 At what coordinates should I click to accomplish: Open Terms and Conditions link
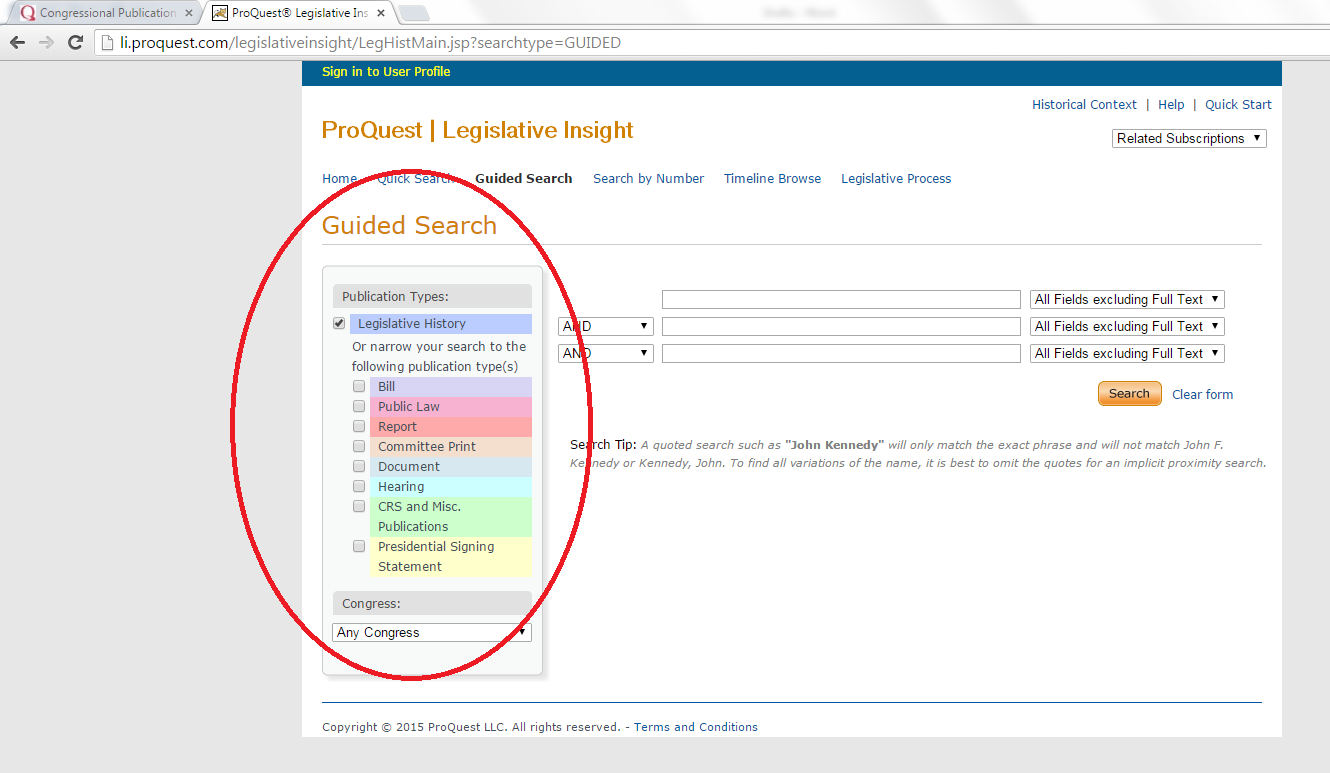696,727
